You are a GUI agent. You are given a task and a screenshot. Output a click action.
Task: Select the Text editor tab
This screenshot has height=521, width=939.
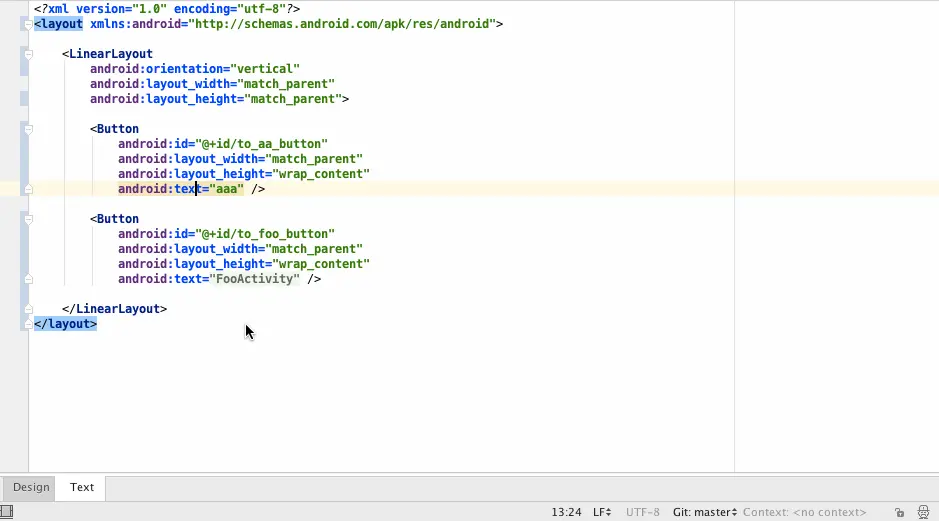[81, 487]
